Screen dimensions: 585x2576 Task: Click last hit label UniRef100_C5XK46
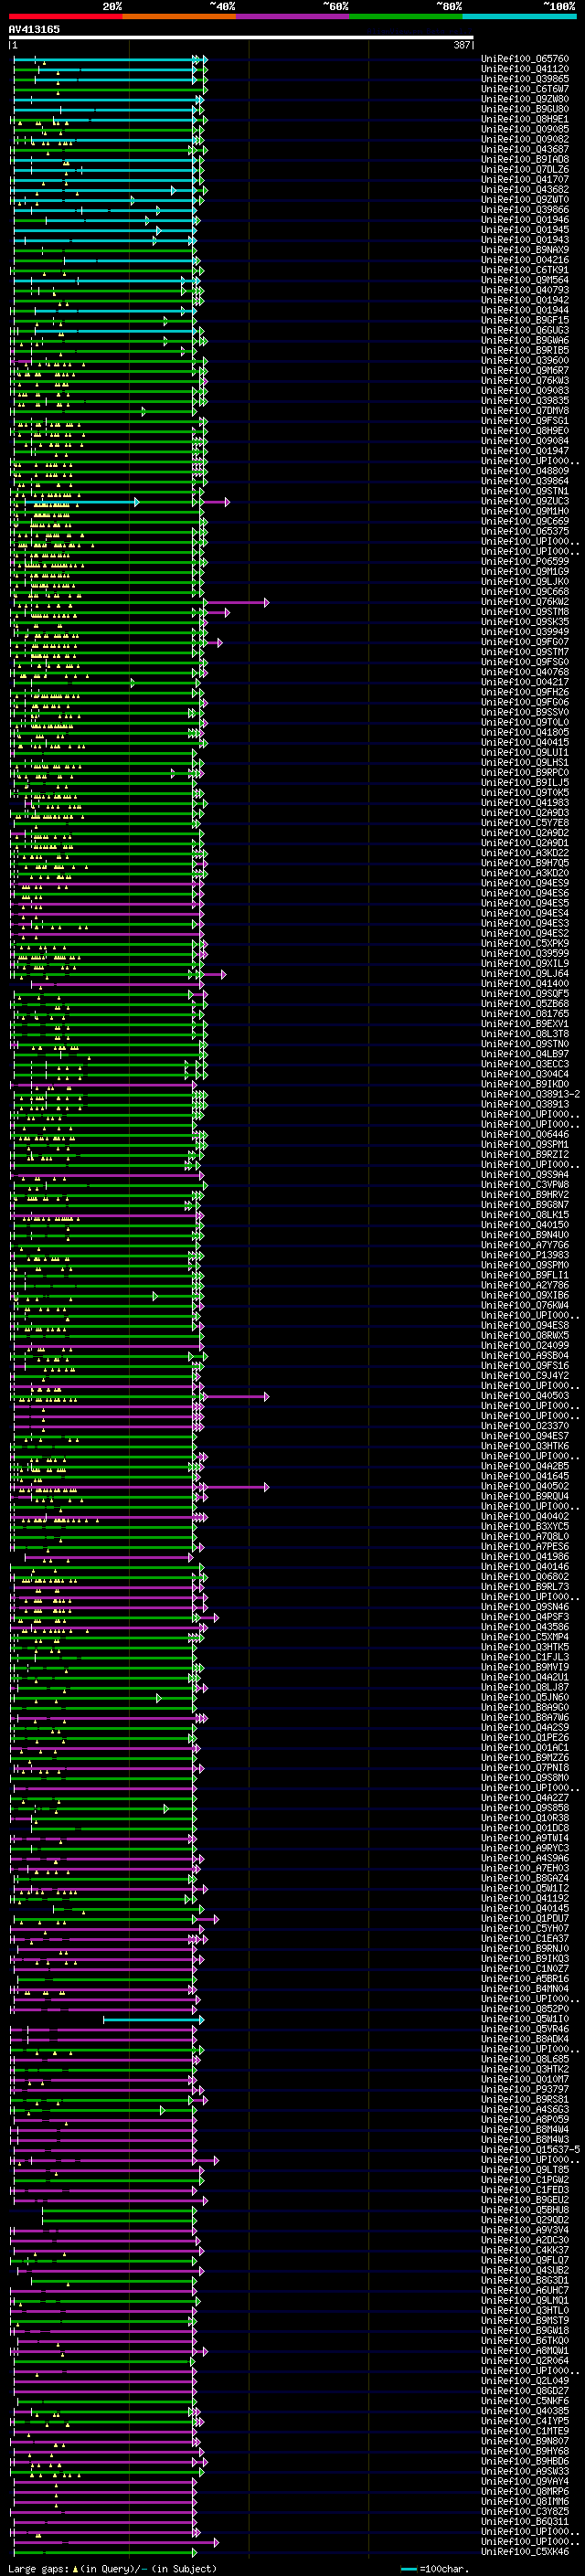coord(525,2552)
